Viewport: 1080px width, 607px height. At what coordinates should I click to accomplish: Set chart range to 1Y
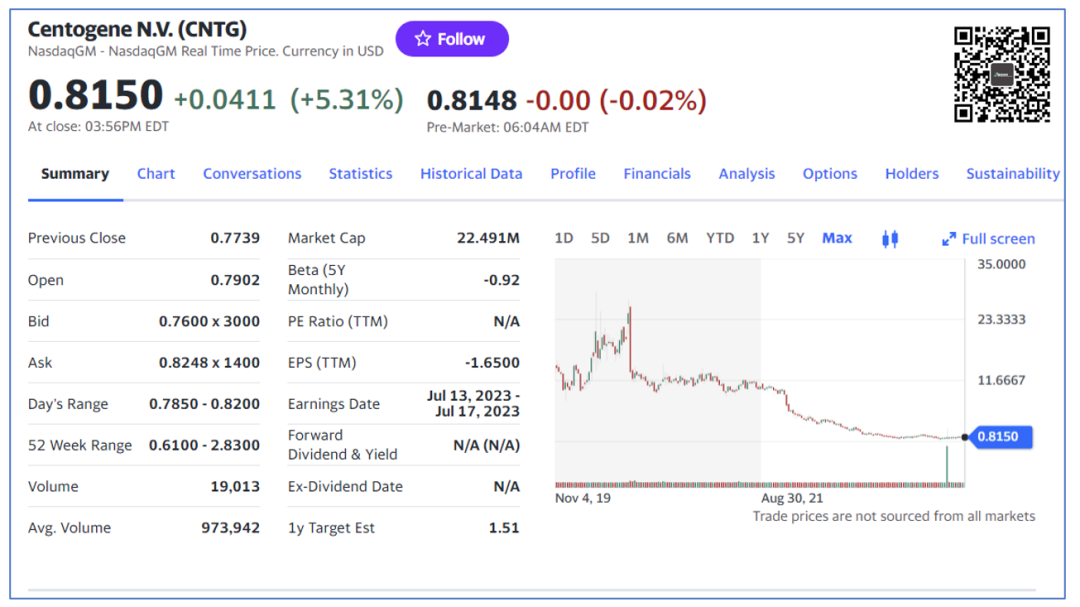(x=760, y=238)
